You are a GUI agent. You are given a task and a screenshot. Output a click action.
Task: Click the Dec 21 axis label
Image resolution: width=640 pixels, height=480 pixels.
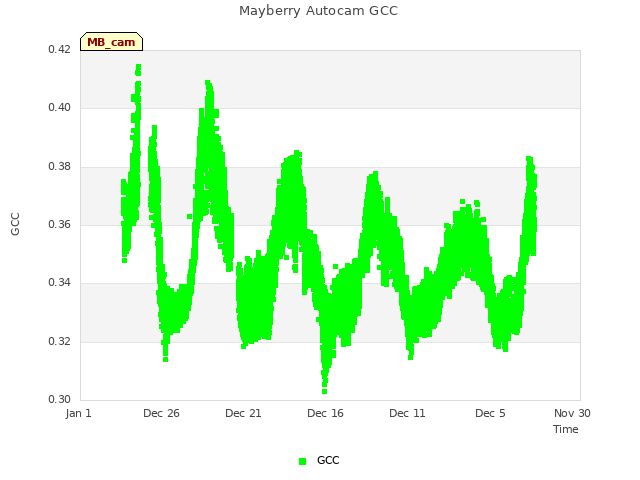(x=243, y=413)
